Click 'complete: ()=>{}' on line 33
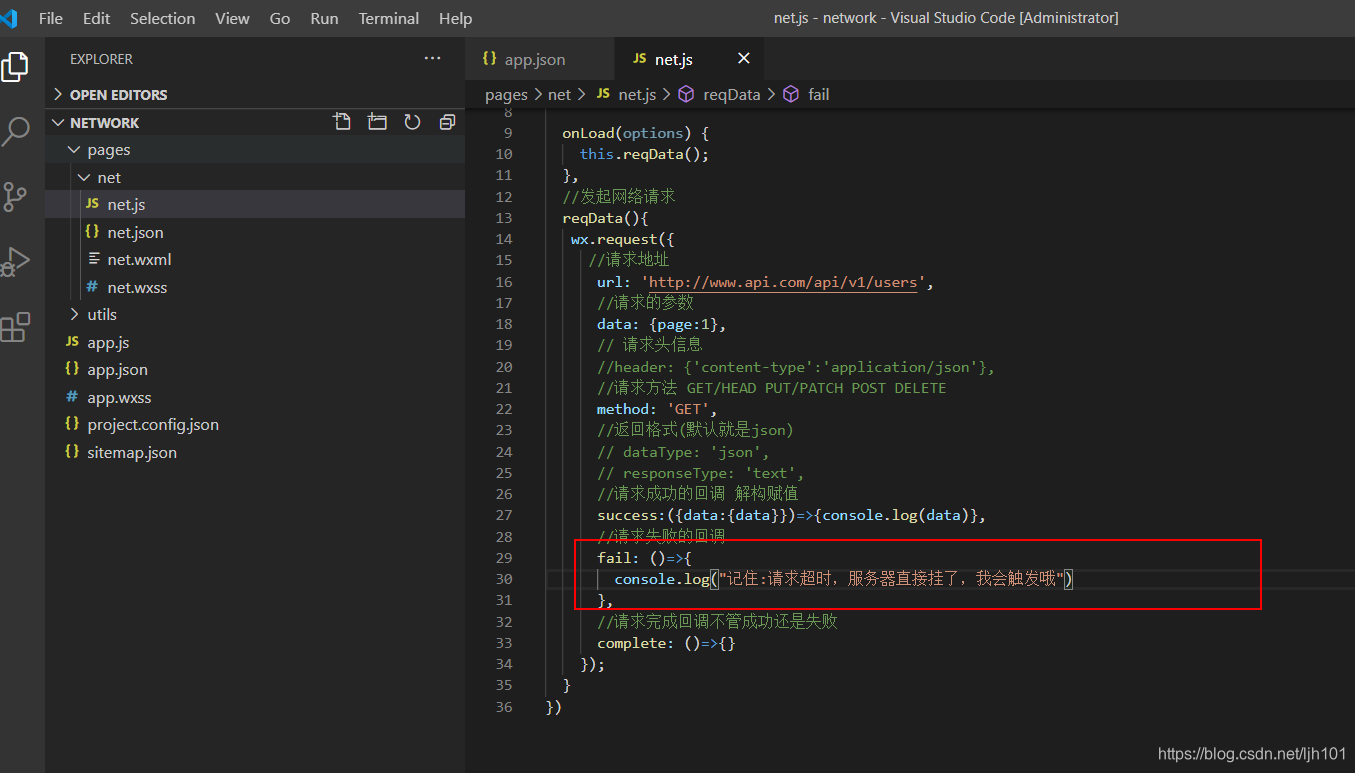 (666, 643)
